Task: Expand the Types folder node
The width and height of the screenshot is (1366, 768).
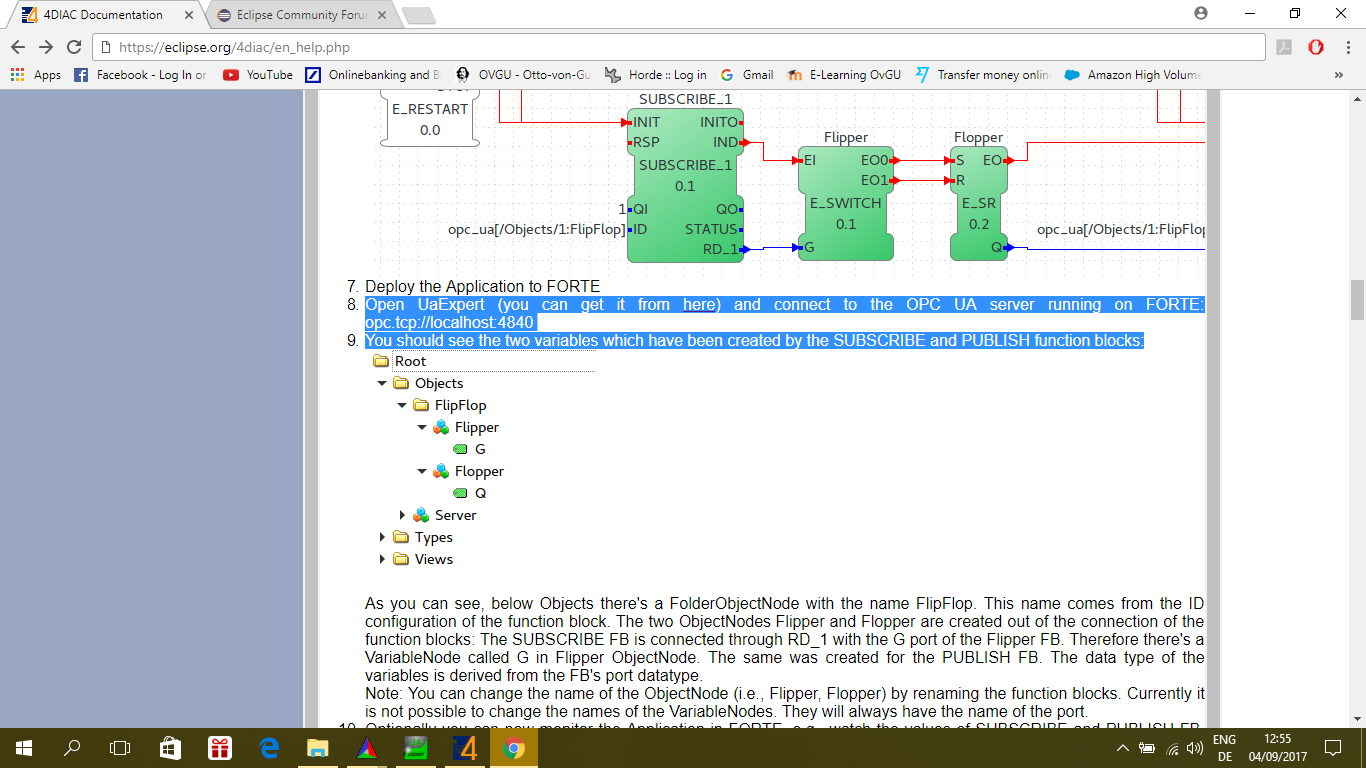Action: (382, 537)
